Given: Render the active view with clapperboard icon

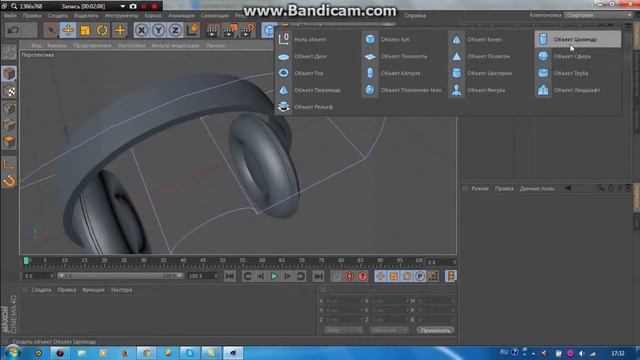Looking at the screenshot, I should click(x=212, y=31).
